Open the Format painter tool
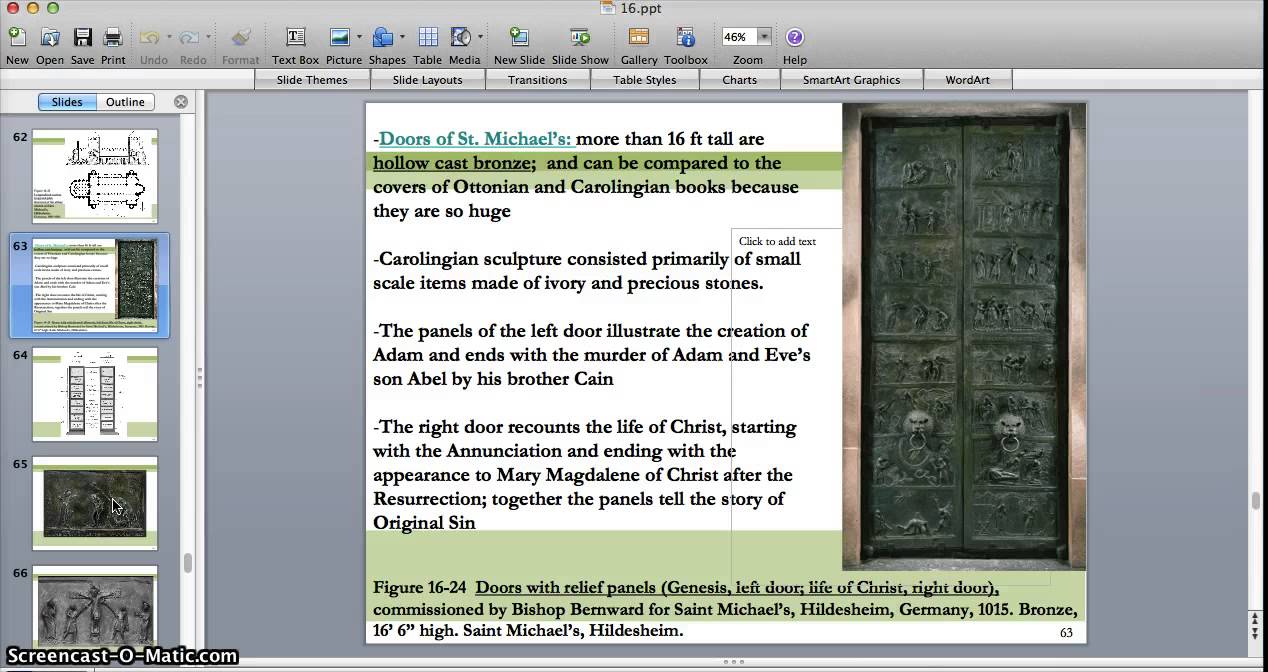This screenshot has width=1268, height=672. pyautogui.click(x=241, y=37)
